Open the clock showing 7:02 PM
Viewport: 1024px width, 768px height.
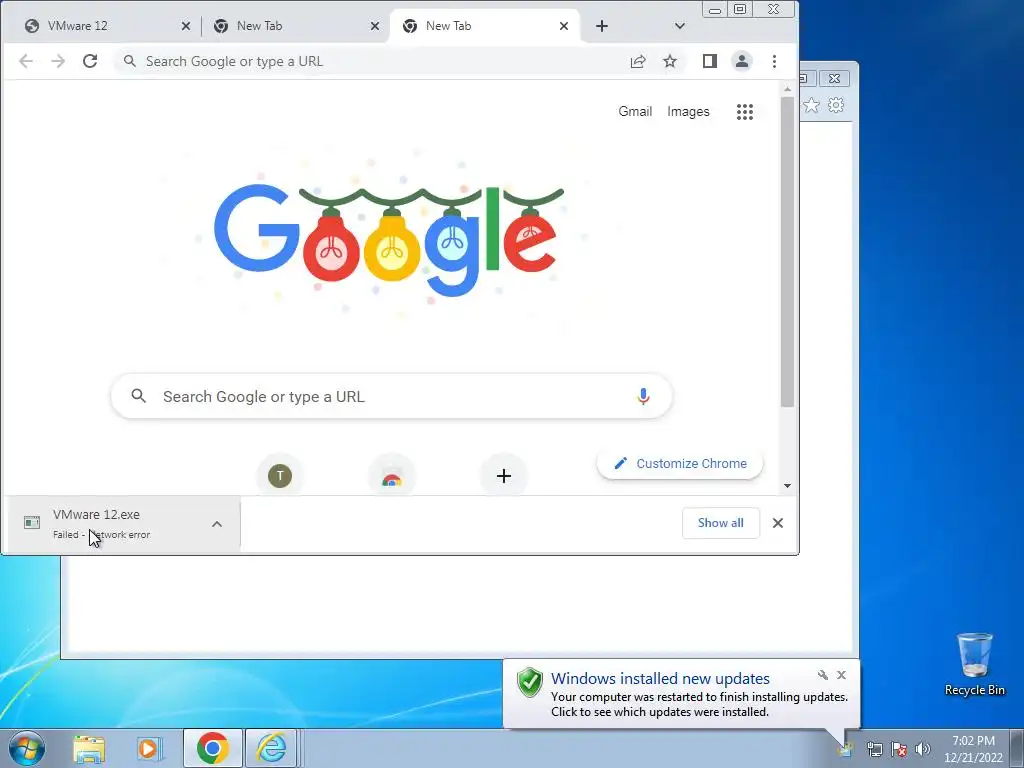973,749
